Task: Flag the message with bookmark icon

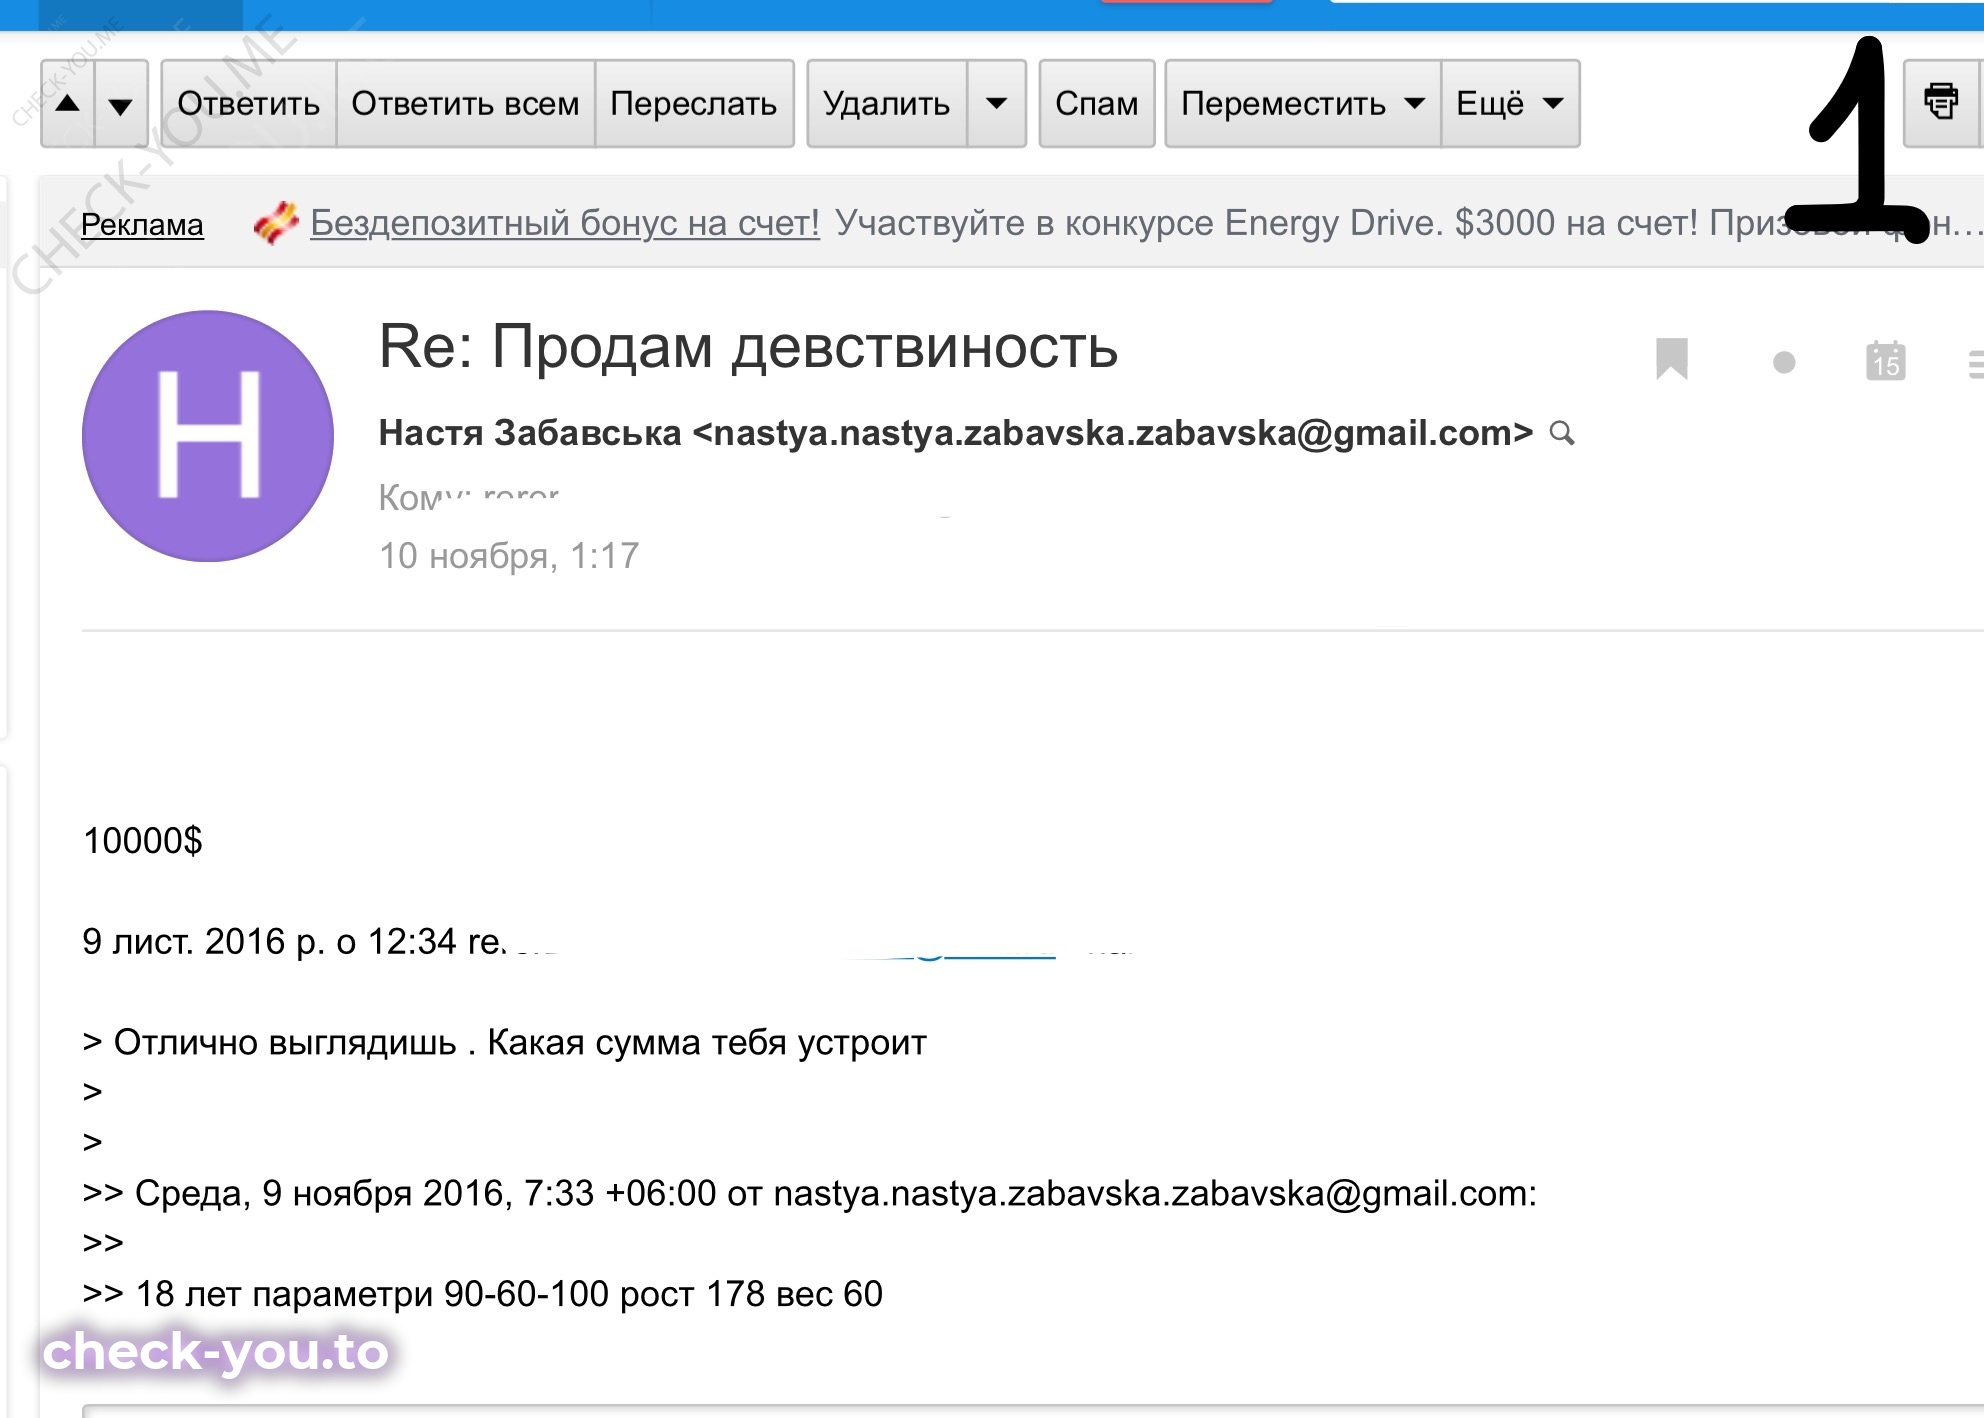Action: click(1672, 360)
